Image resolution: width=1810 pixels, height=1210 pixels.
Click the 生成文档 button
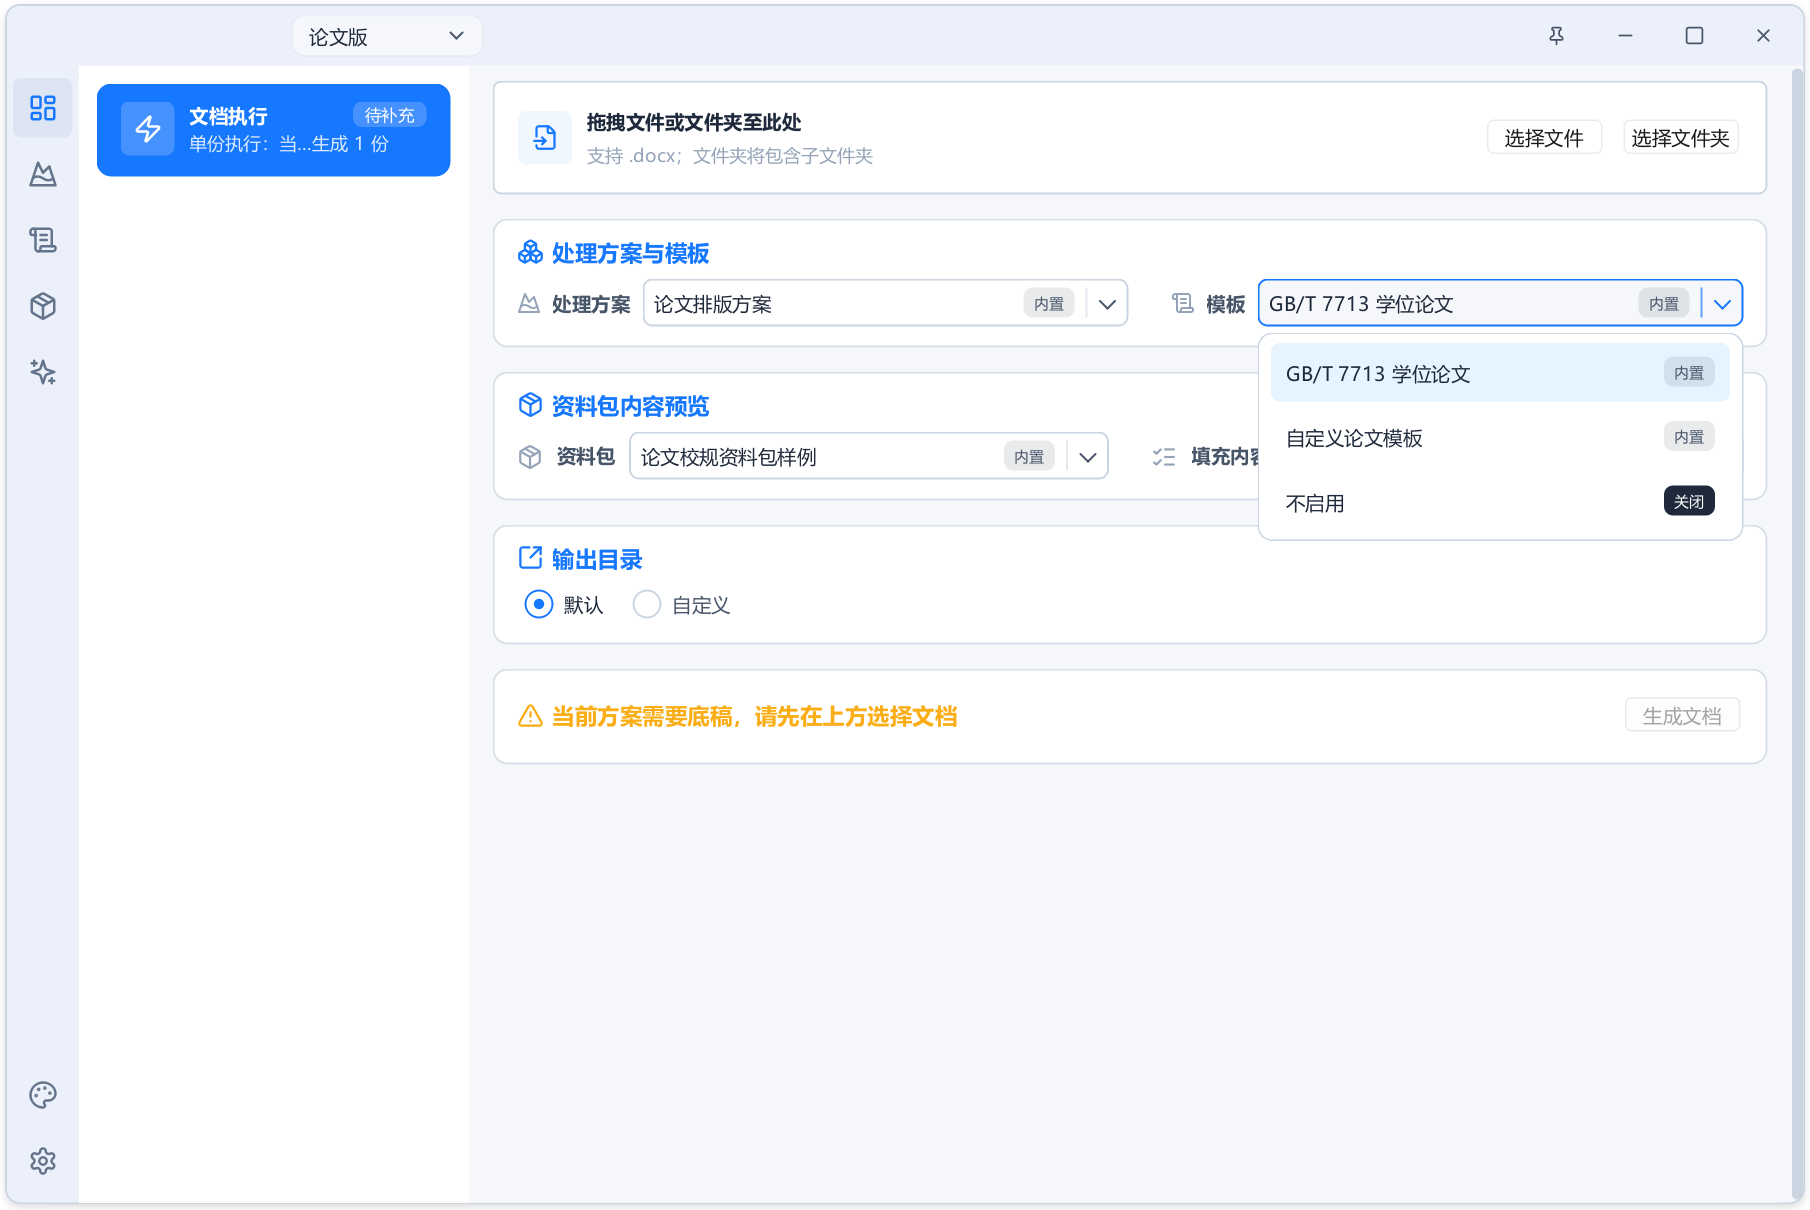pyautogui.click(x=1682, y=716)
